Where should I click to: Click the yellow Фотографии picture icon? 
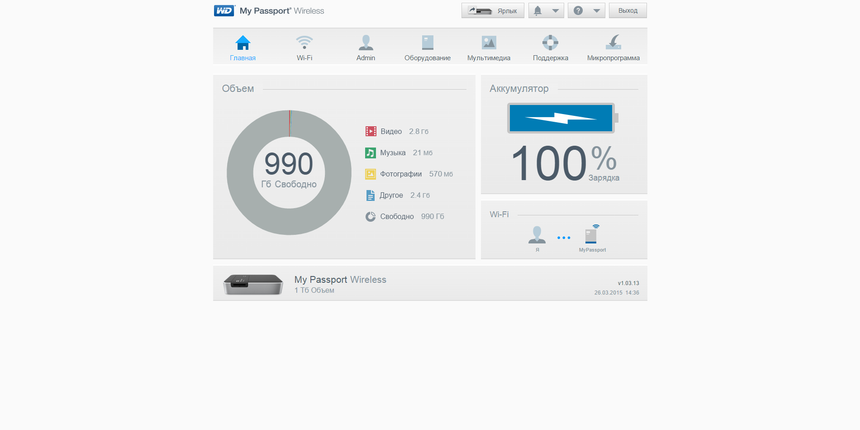coord(371,174)
